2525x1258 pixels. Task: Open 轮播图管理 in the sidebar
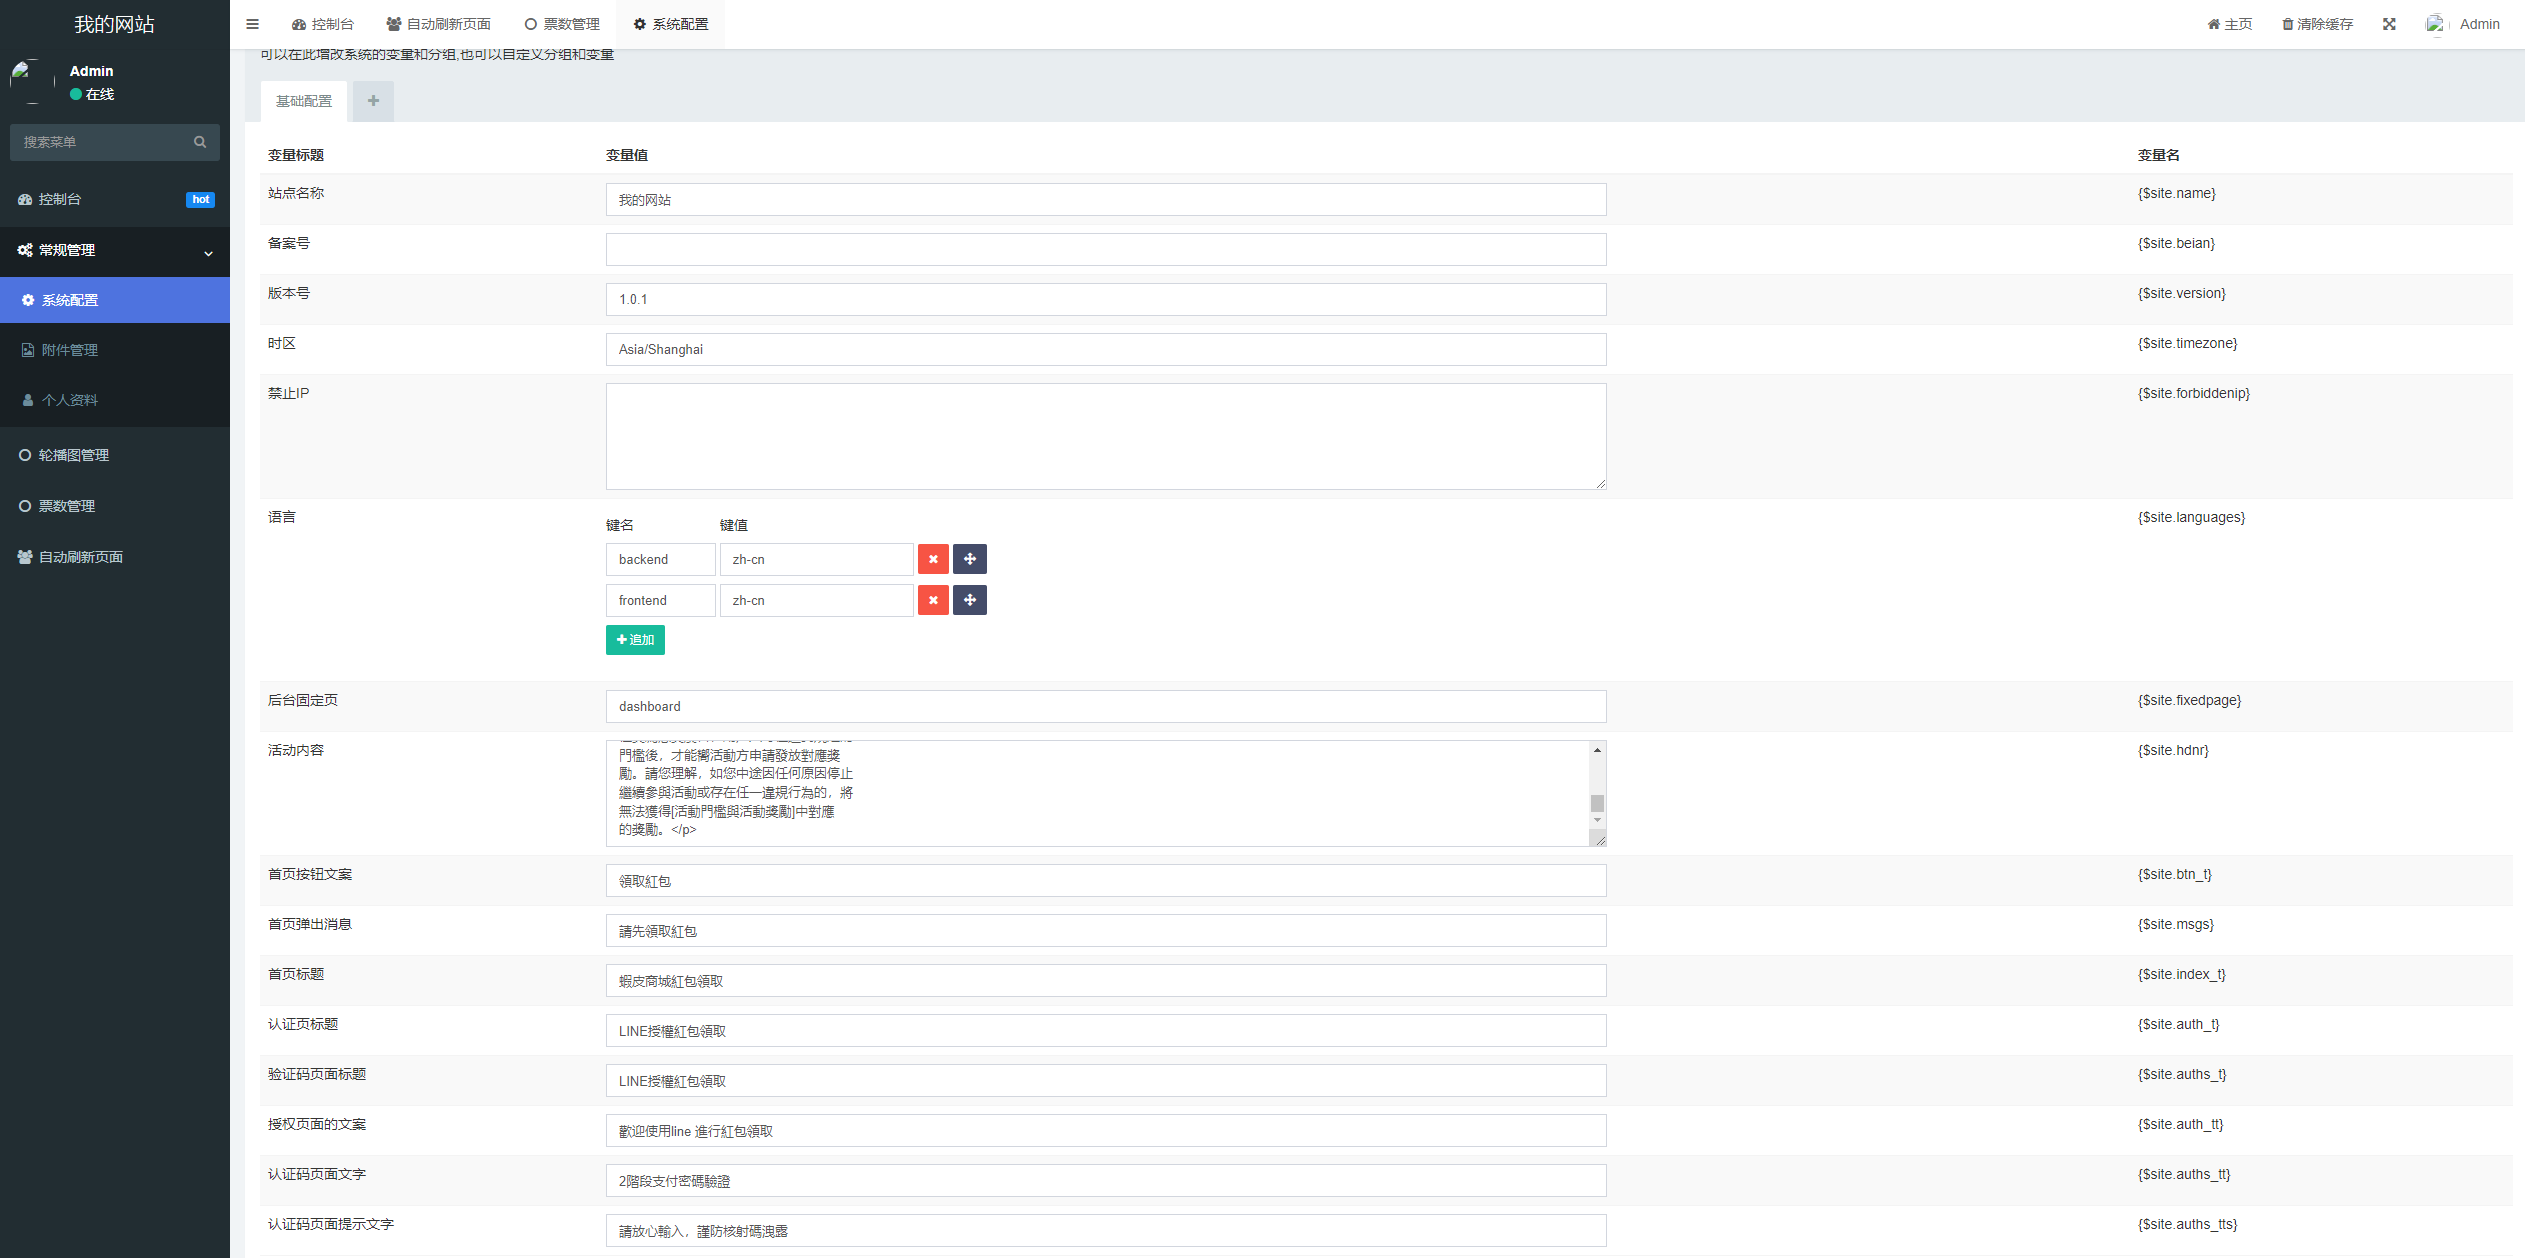tap(74, 455)
